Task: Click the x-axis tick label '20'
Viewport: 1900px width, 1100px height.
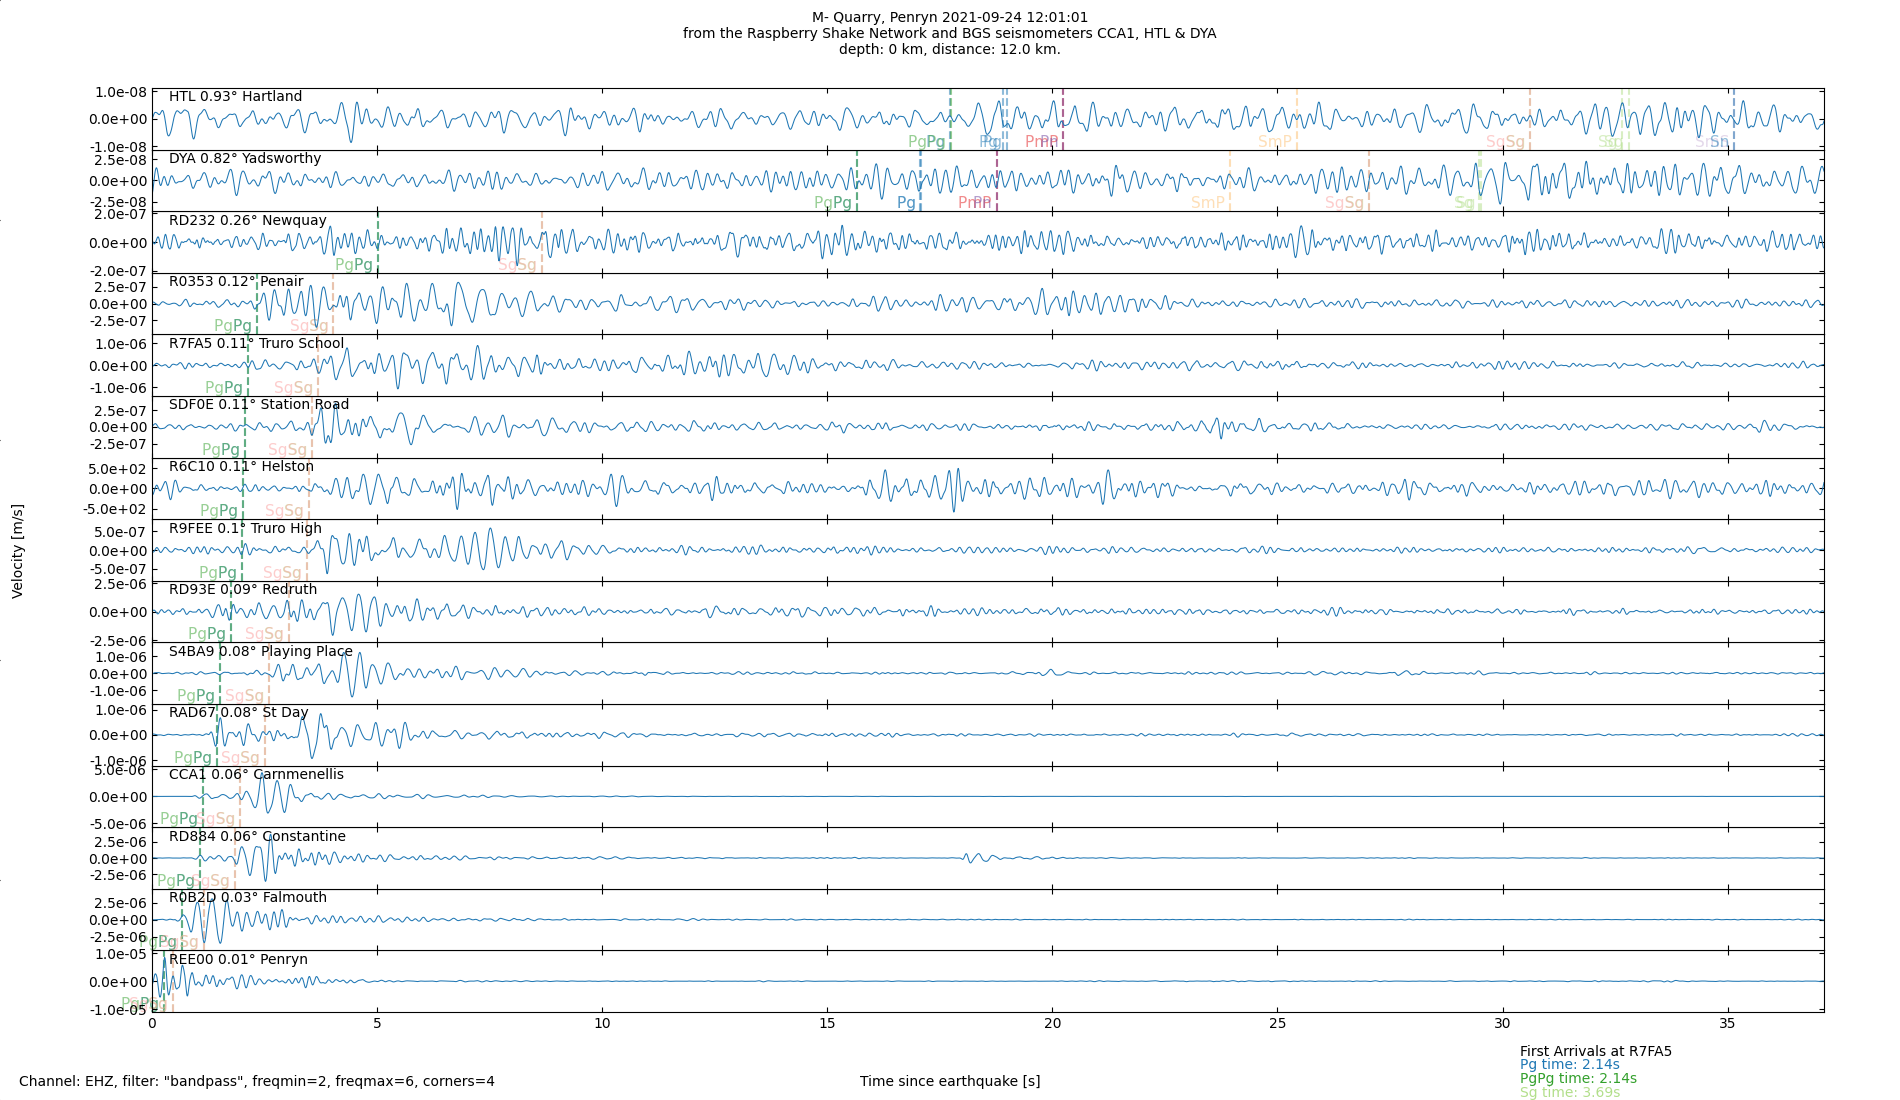Action: [x=1052, y=1024]
